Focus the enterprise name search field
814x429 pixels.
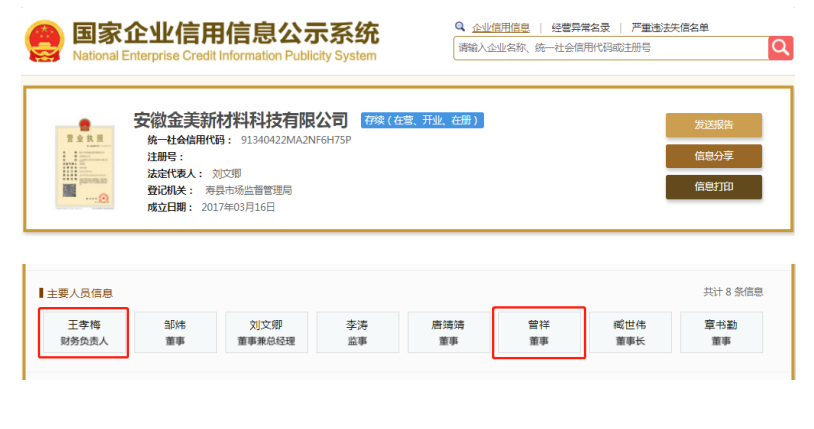pyautogui.click(x=611, y=48)
